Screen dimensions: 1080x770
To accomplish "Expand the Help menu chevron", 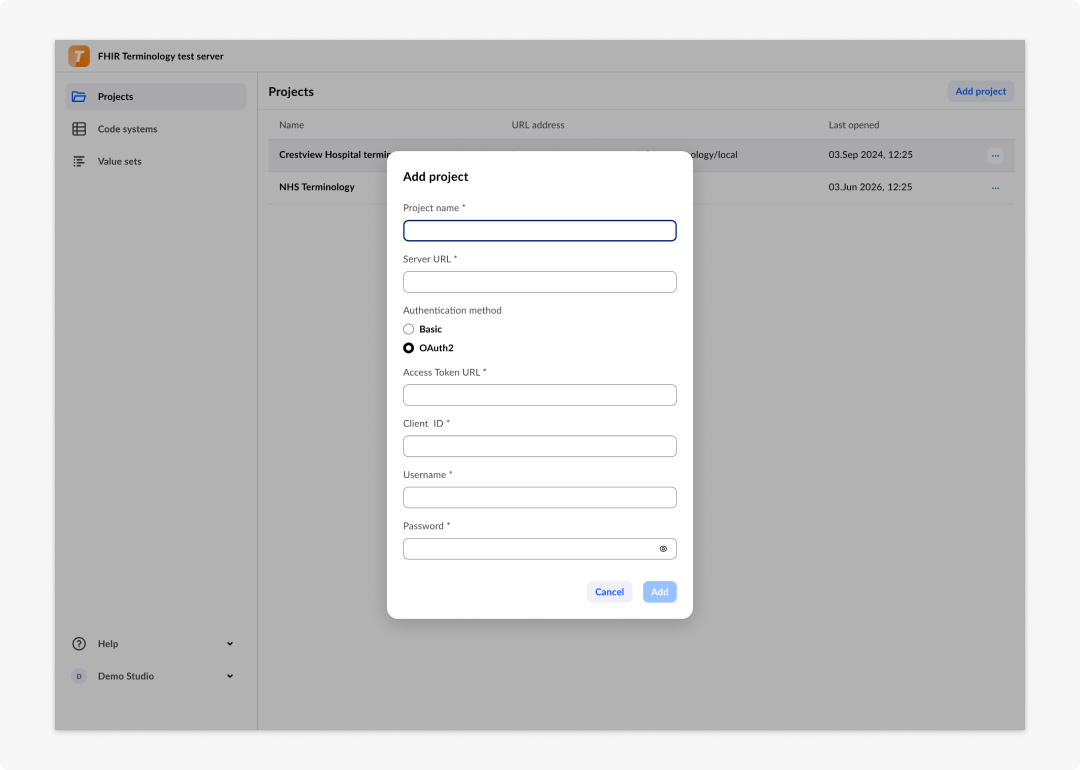I will click(230, 643).
